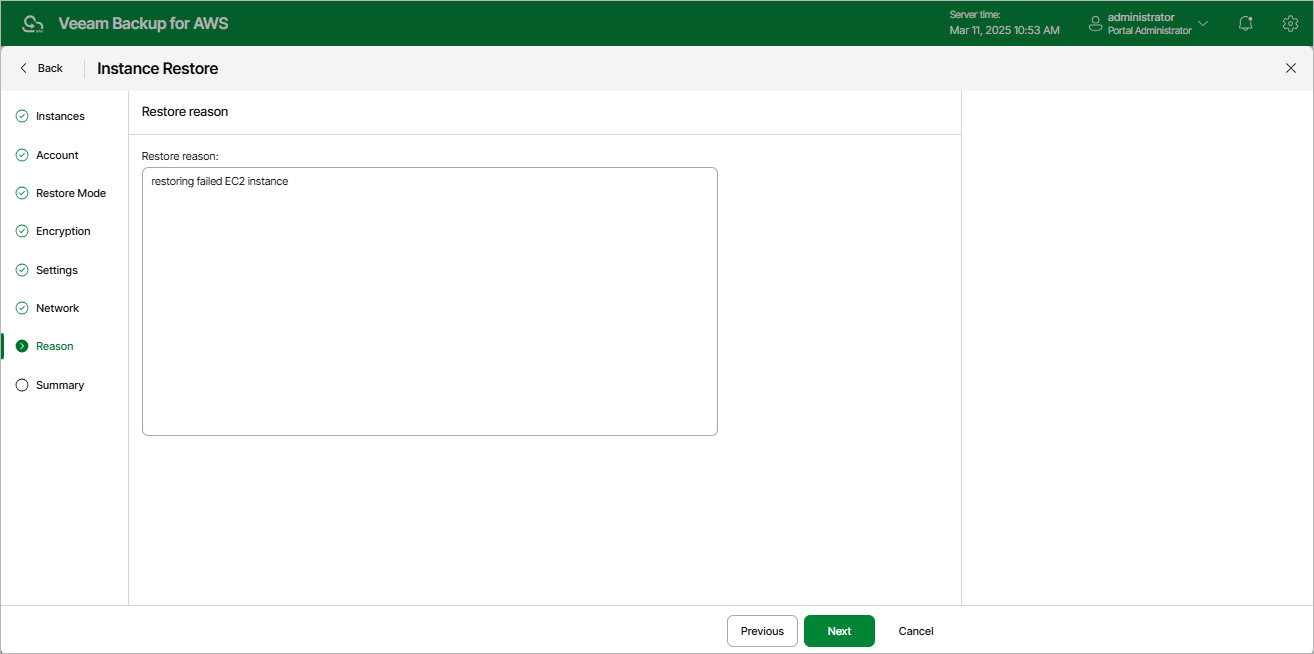Click the Network step checkmark icon
The height and width of the screenshot is (654, 1314).
[22, 308]
